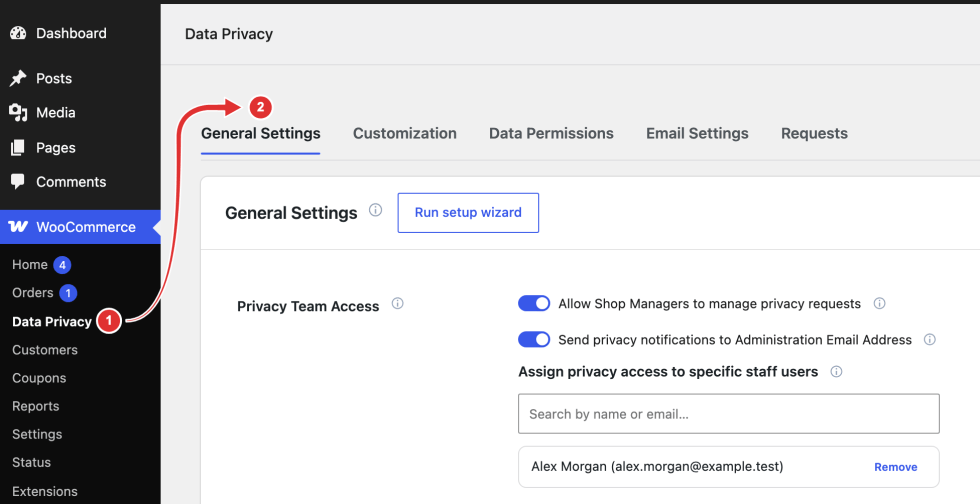Go to the Requests tab

pyautogui.click(x=814, y=133)
